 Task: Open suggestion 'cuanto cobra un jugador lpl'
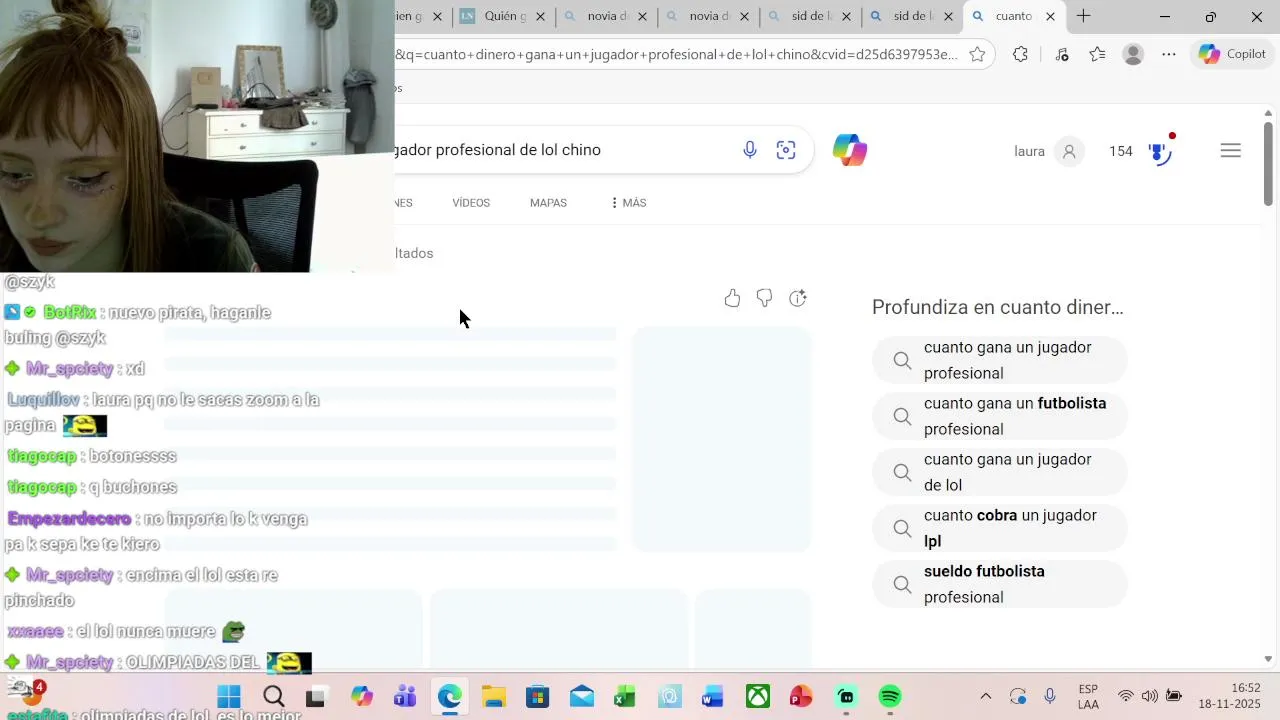point(1000,528)
